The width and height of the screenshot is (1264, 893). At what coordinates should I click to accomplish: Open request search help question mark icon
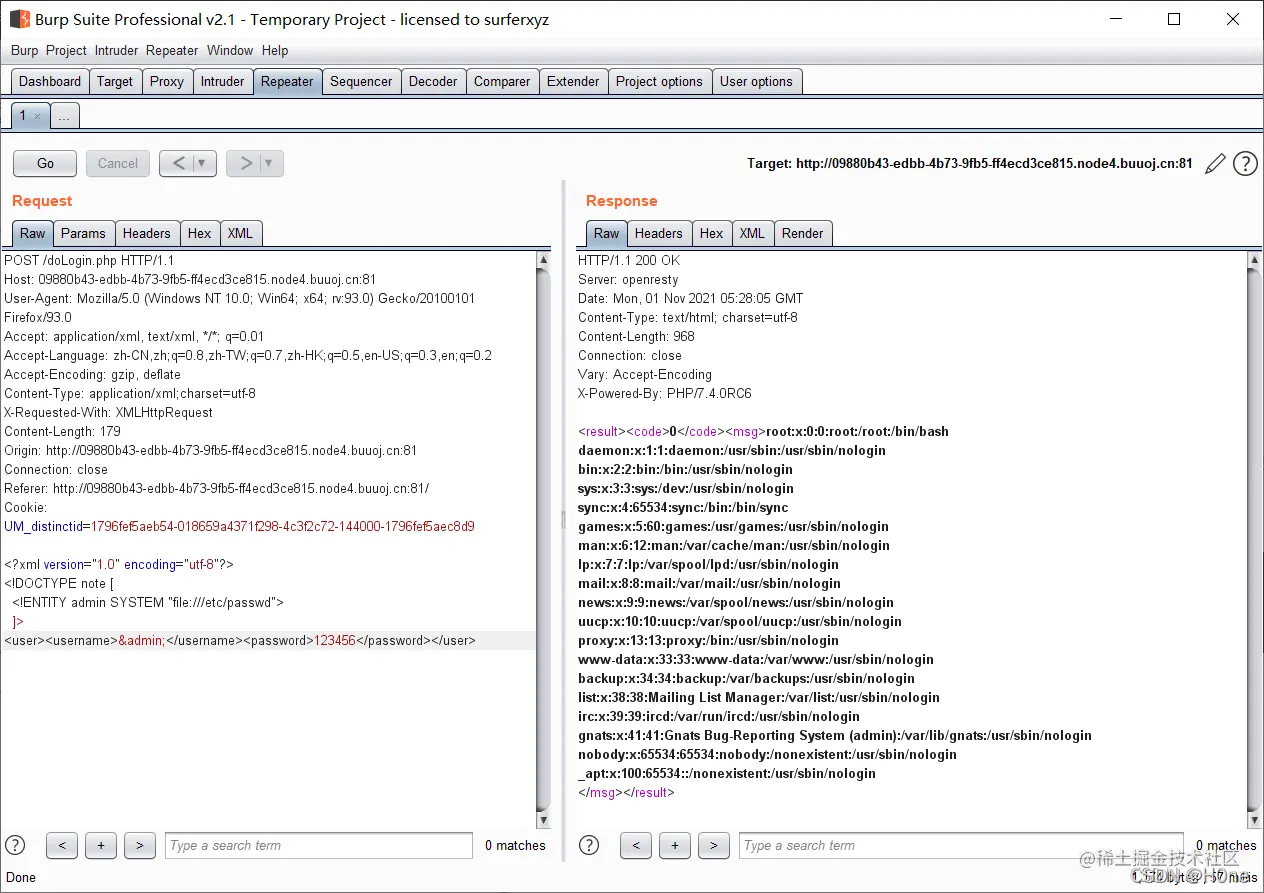15,845
